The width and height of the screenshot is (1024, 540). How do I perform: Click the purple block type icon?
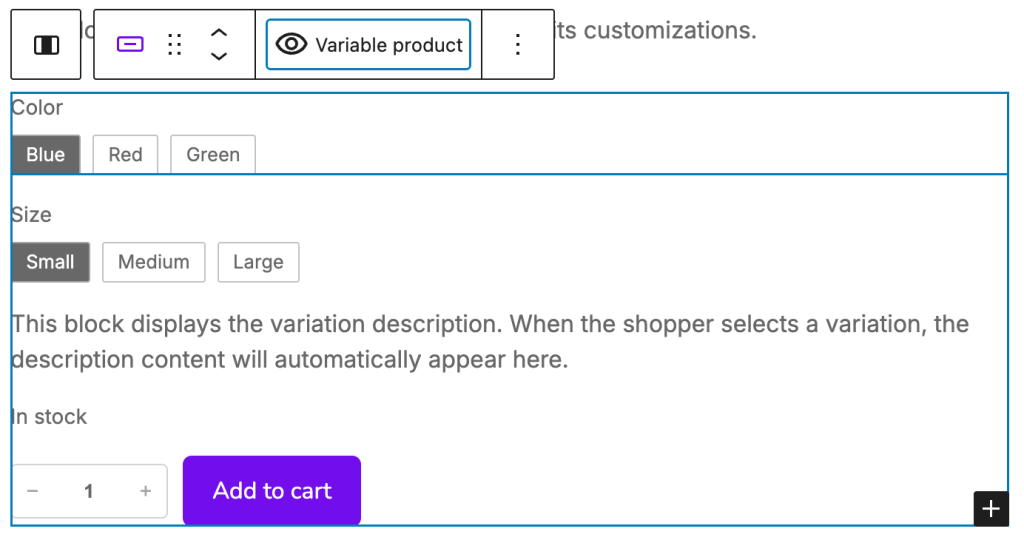pyautogui.click(x=131, y=45)
